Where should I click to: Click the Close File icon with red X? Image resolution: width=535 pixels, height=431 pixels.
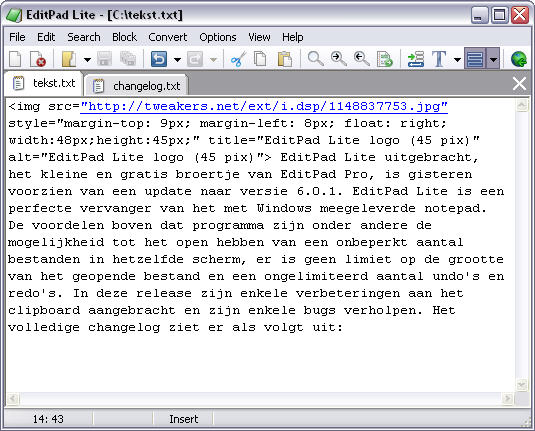pyautogui.click(x=38, y=59)
